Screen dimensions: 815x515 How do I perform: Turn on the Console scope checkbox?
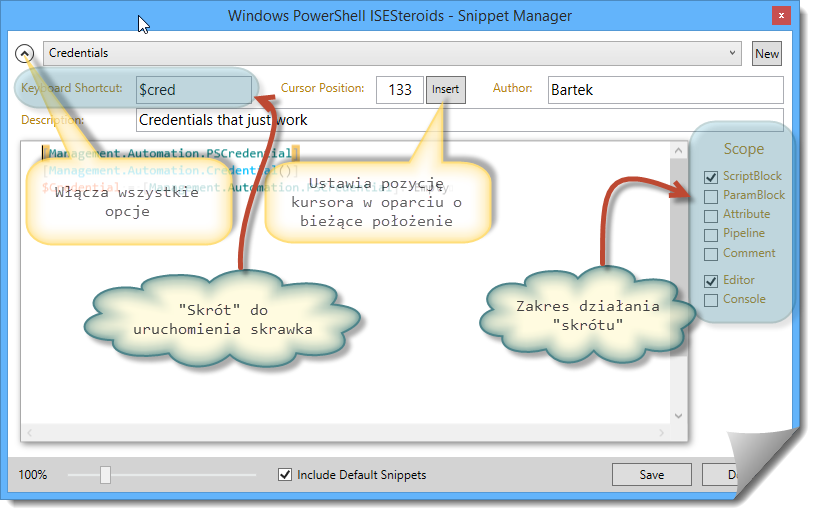[711, 300]
